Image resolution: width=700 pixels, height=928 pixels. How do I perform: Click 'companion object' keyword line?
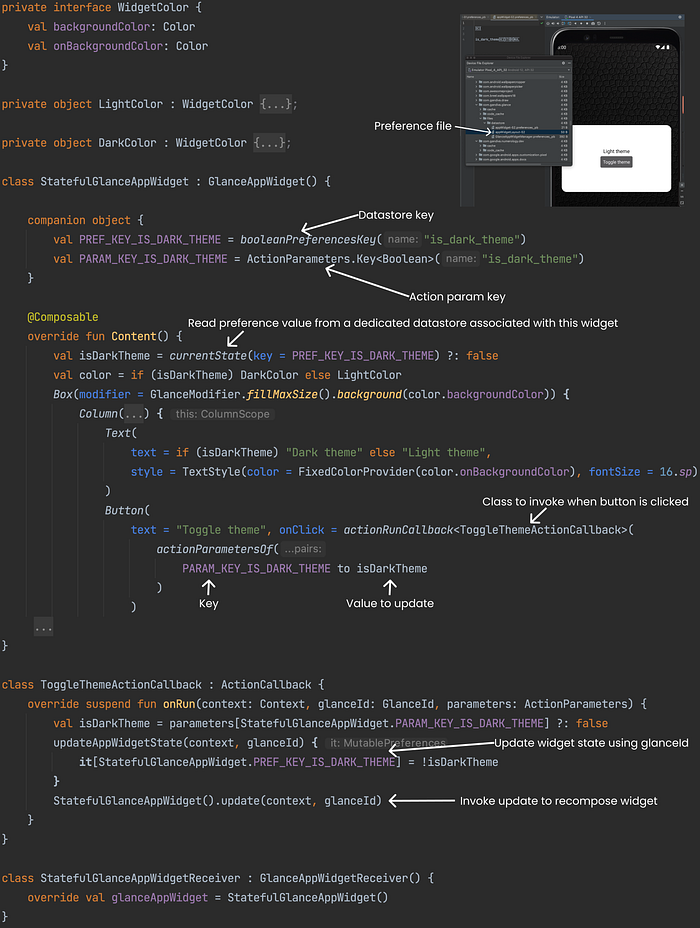click(x=79, y=220)
